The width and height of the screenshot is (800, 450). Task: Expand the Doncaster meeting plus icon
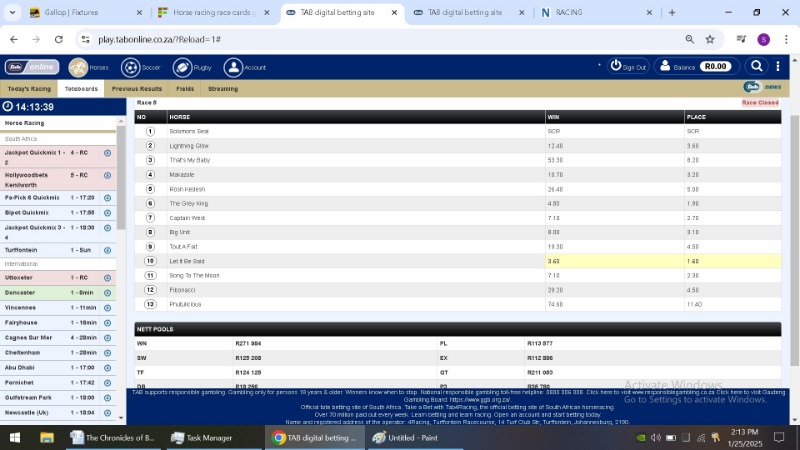coord(107,292)
